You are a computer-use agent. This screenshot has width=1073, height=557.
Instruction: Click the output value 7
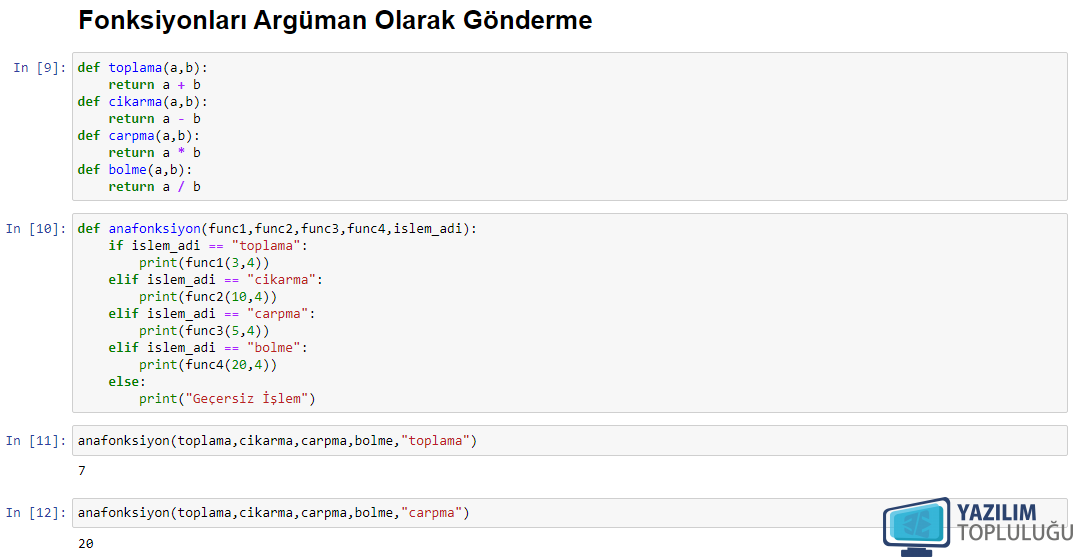[x=82, y=471]
